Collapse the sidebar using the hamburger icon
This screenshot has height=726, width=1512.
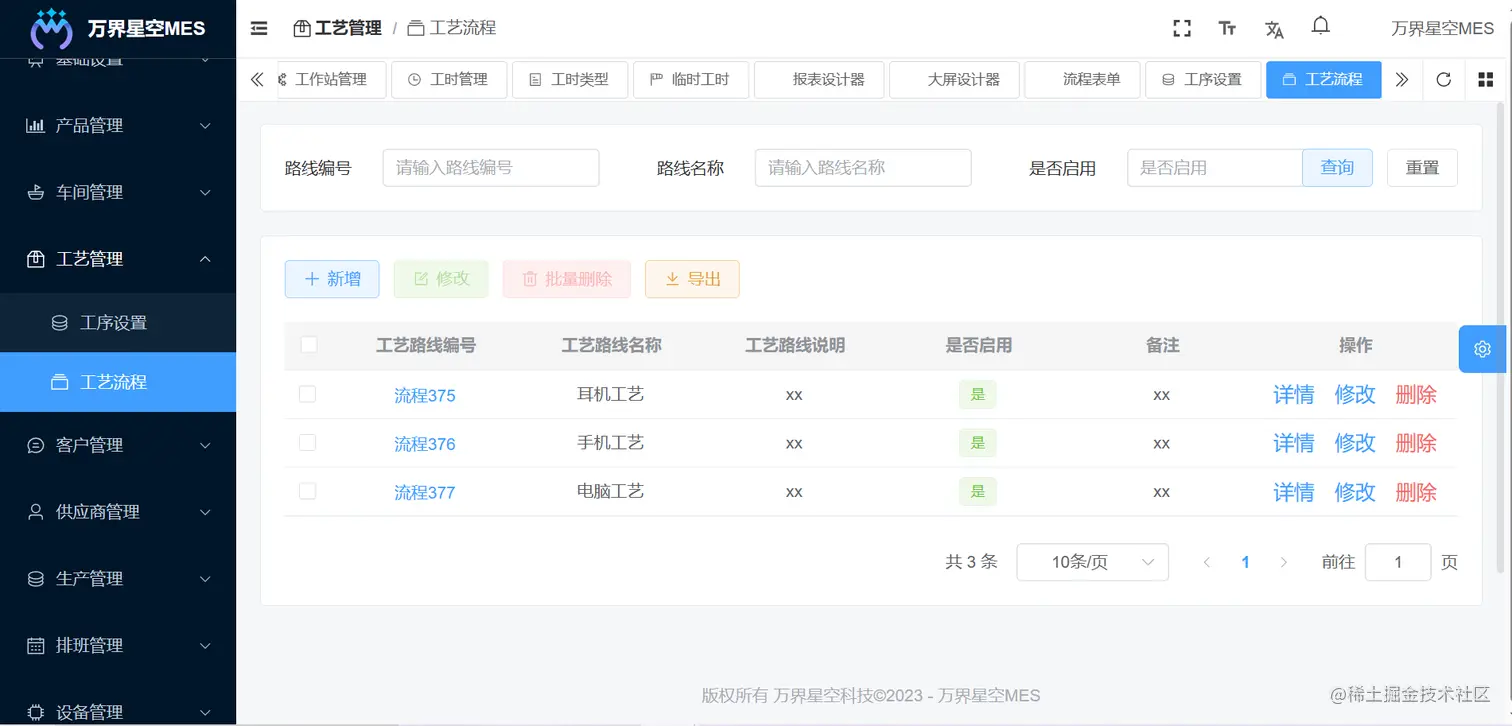click(258, 28)
